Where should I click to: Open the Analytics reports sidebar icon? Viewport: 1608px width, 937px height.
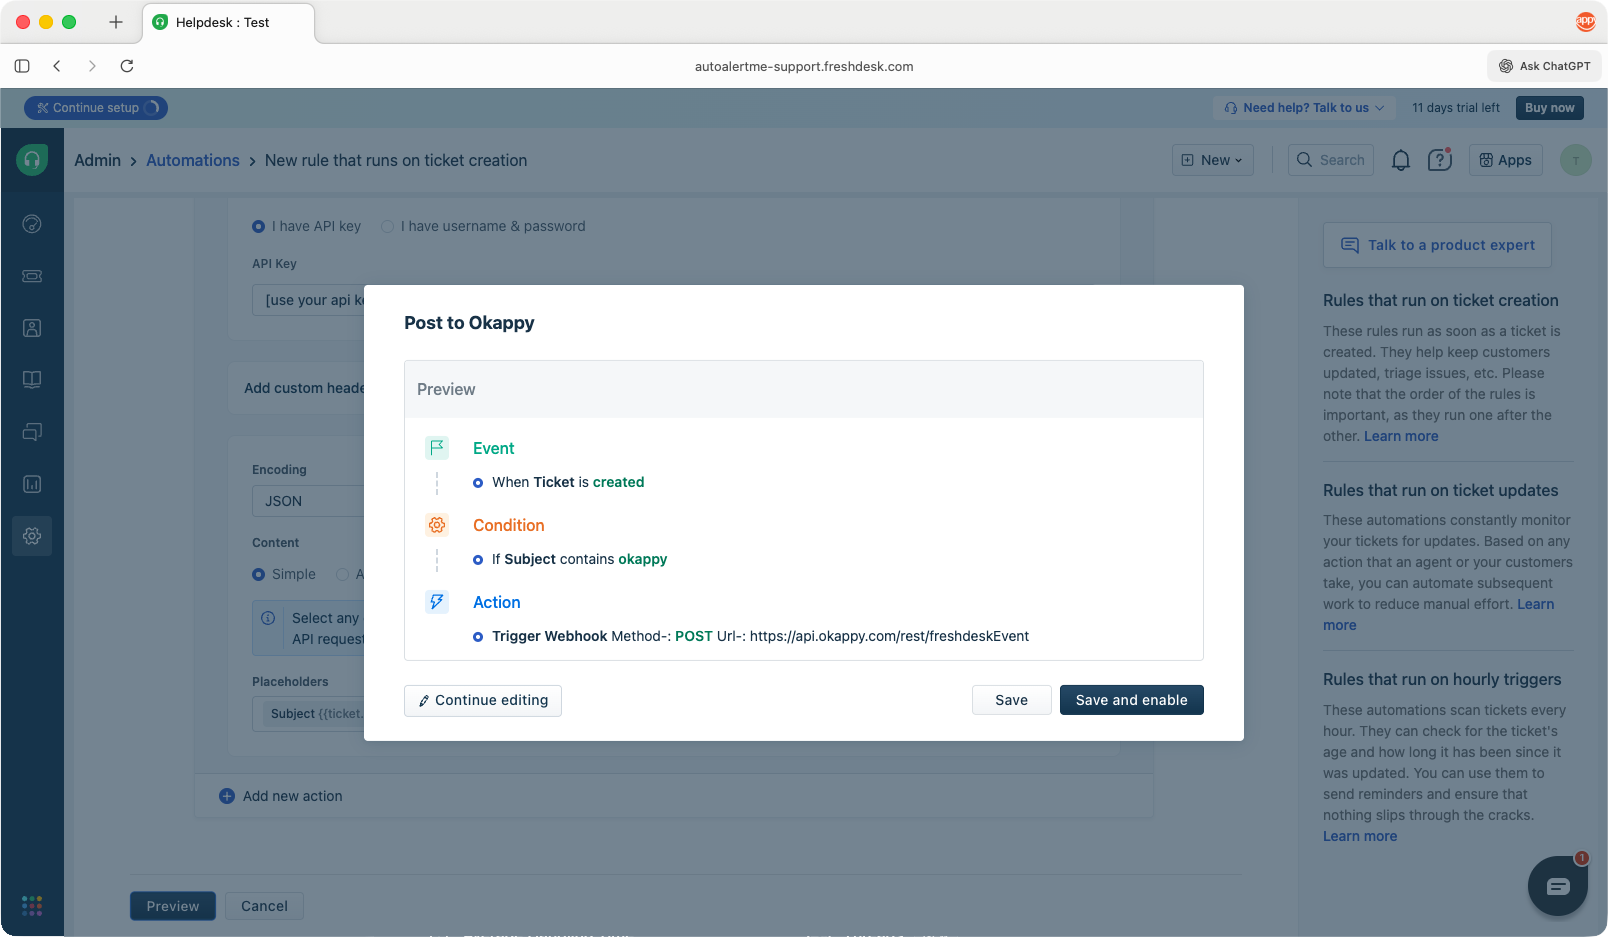click(x=32, y=484)
